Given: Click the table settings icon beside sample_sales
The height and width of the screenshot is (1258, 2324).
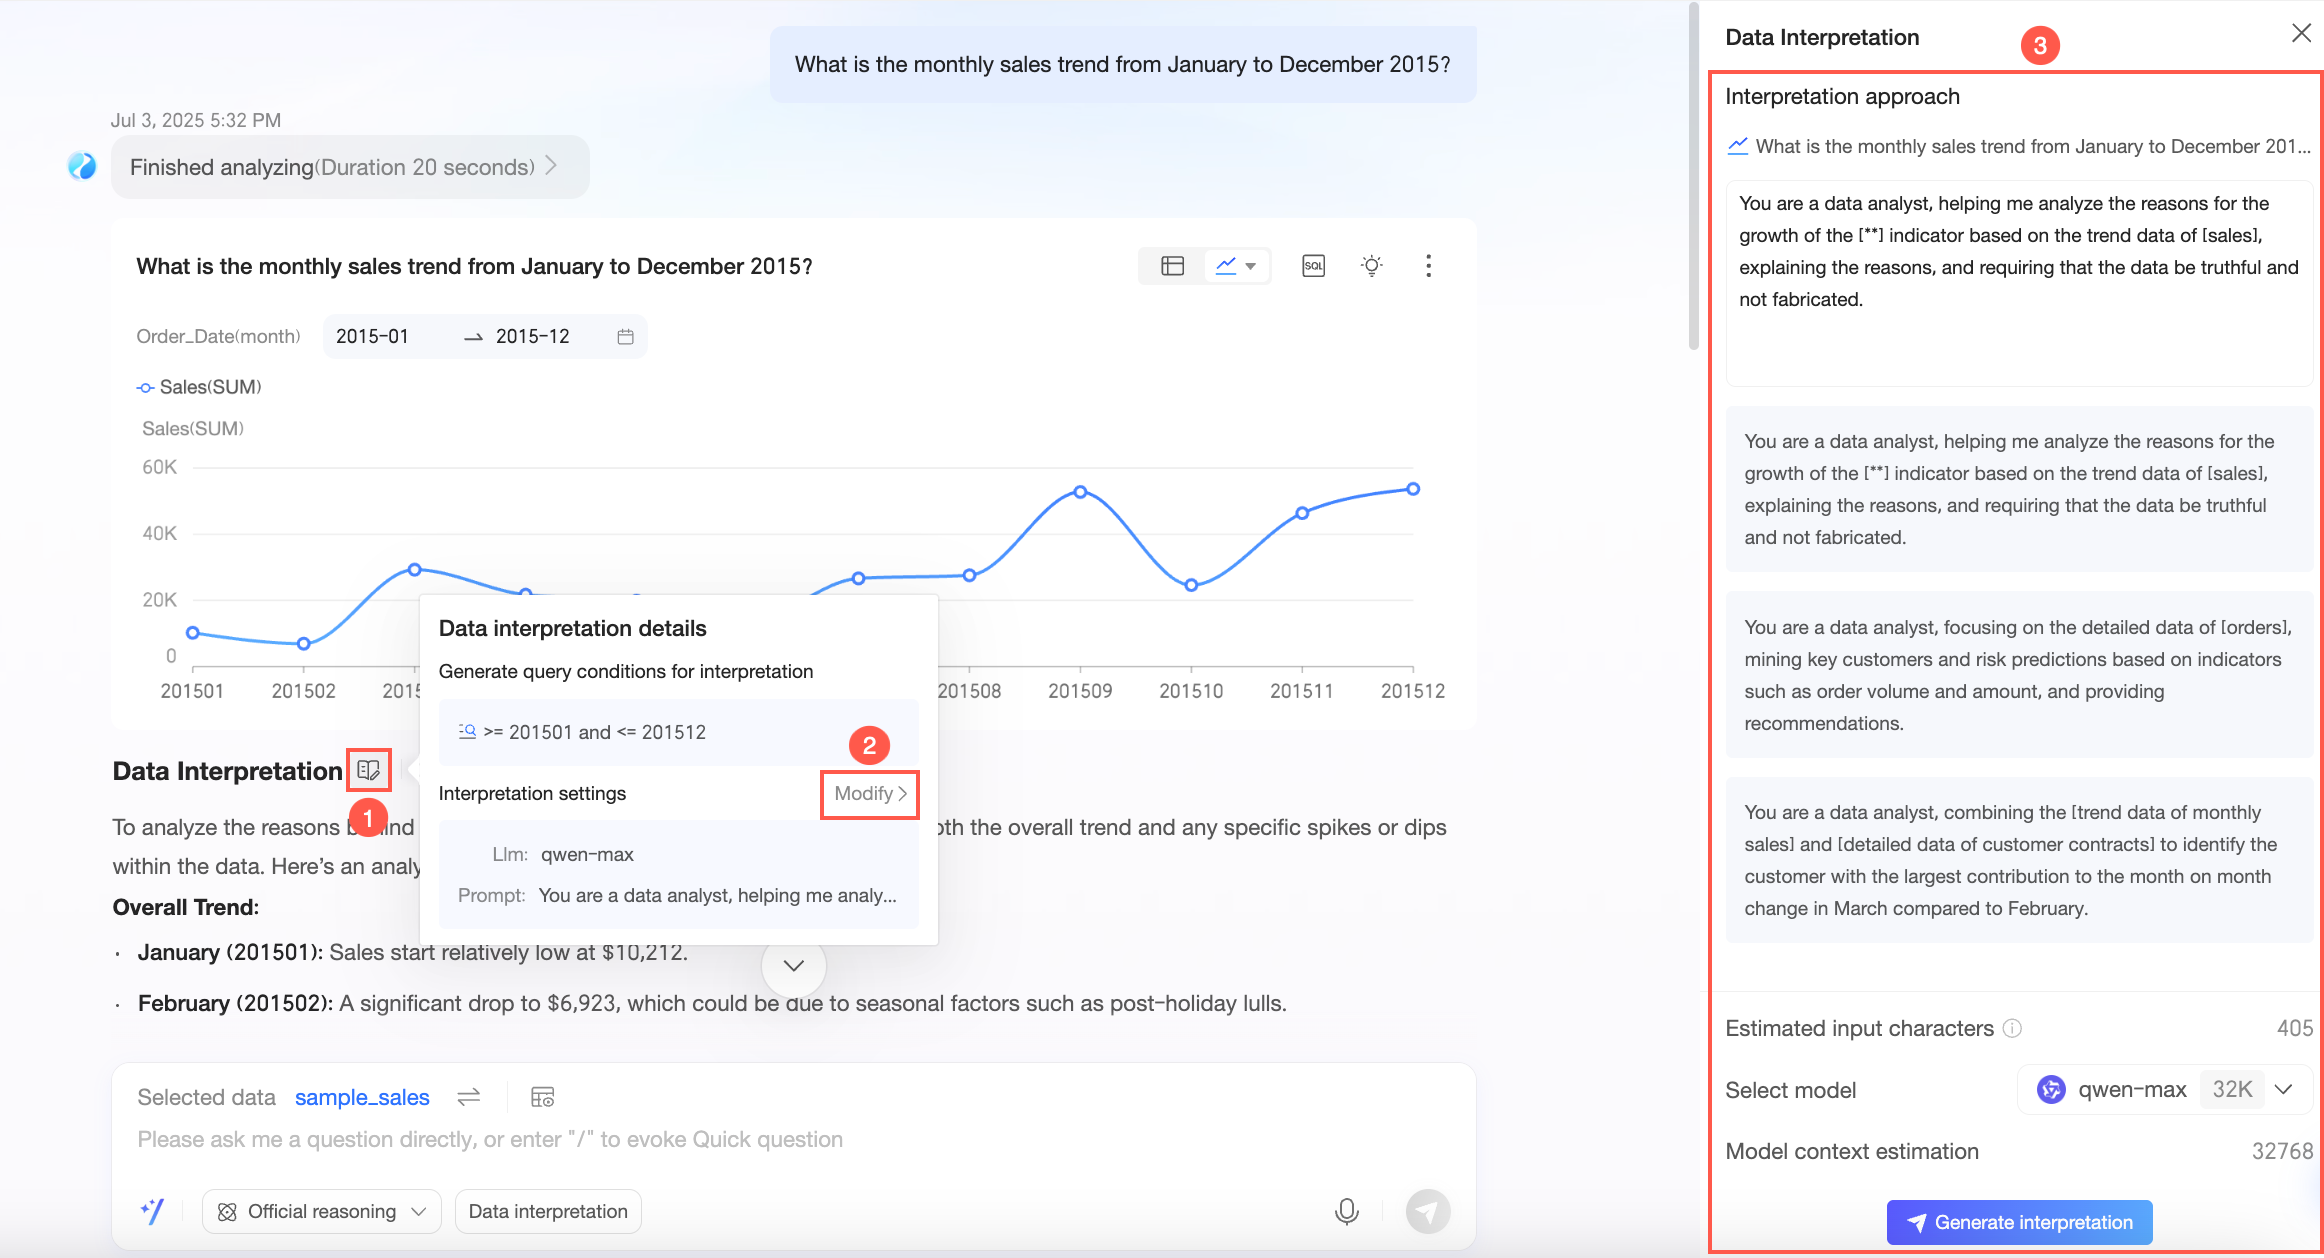Looking at the screenshot, I should [x=542, y=1097].
